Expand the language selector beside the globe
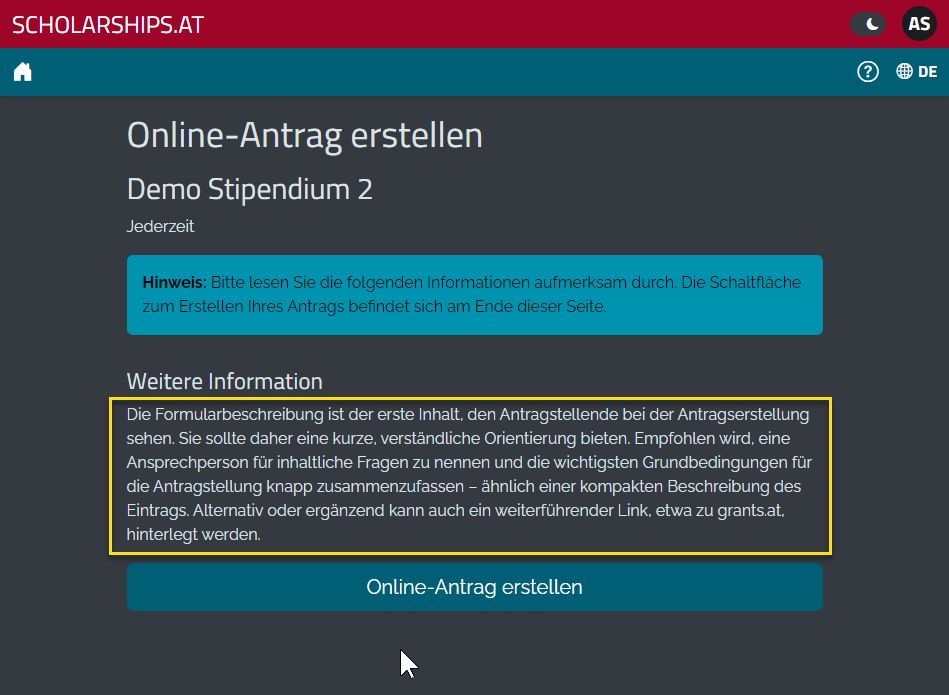Screen dimensions: 949x695 click(929, 71)
